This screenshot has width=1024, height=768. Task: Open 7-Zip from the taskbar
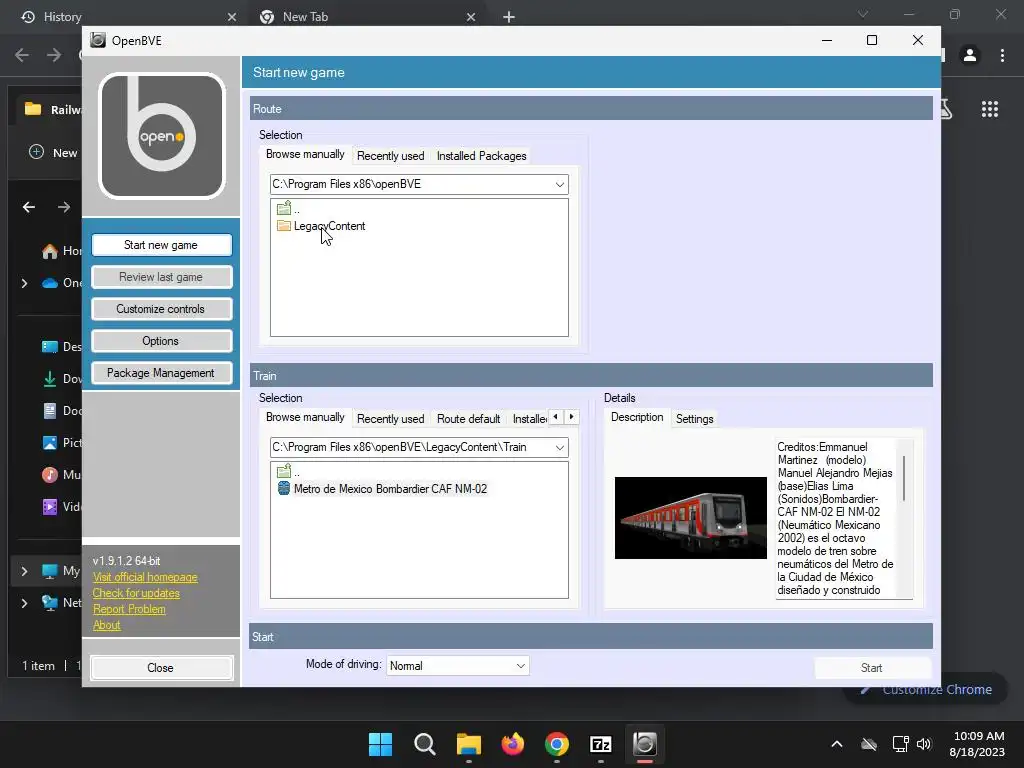[601, 744]
